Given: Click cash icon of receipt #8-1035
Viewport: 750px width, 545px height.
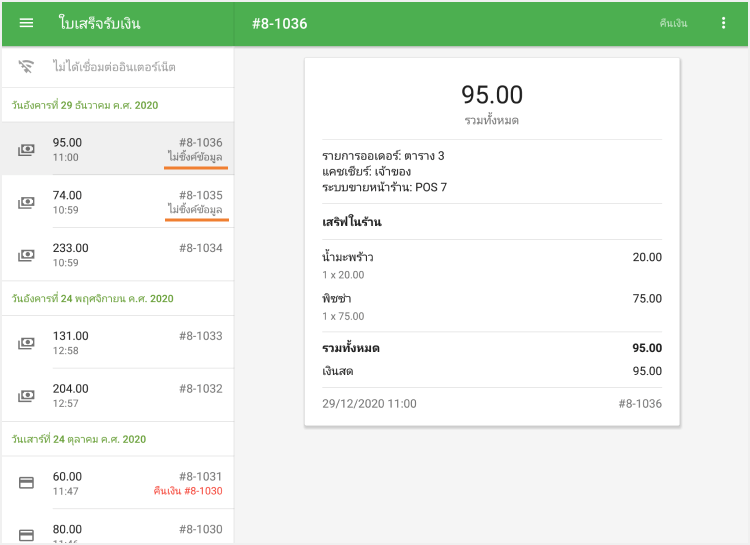Looking at the screenshot, I should (27, 202).
